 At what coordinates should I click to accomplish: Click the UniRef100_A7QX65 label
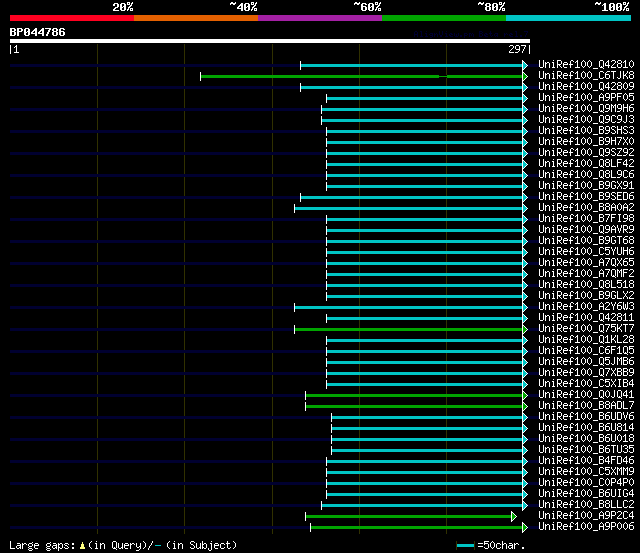586,263
